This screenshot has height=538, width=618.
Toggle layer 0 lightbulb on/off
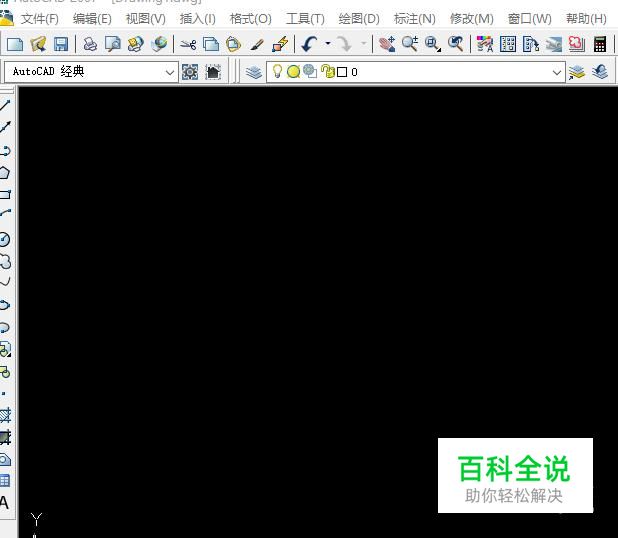click(277, 71)
